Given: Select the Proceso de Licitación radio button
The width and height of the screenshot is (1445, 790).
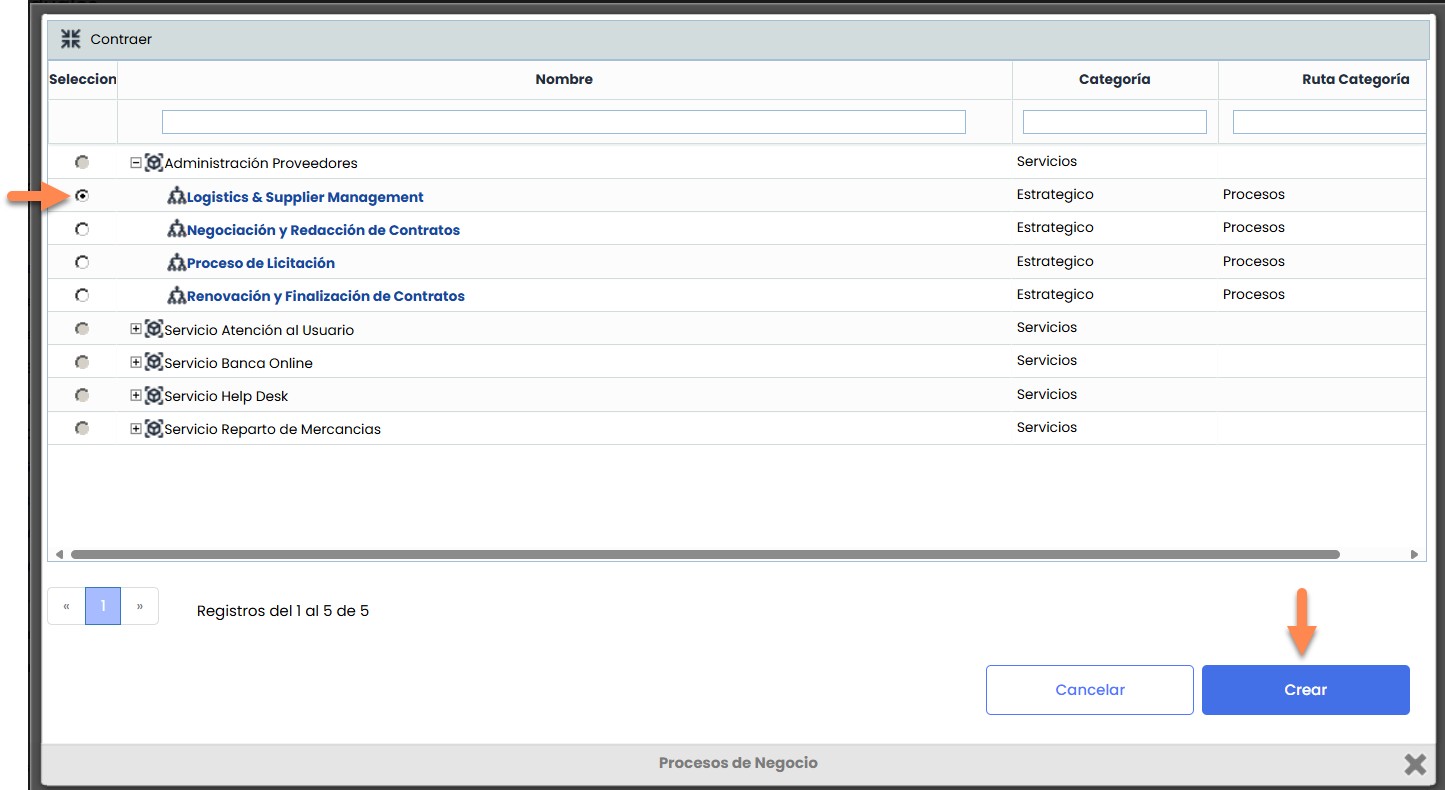Looking at the screenshot, I should tap(82, 263).
